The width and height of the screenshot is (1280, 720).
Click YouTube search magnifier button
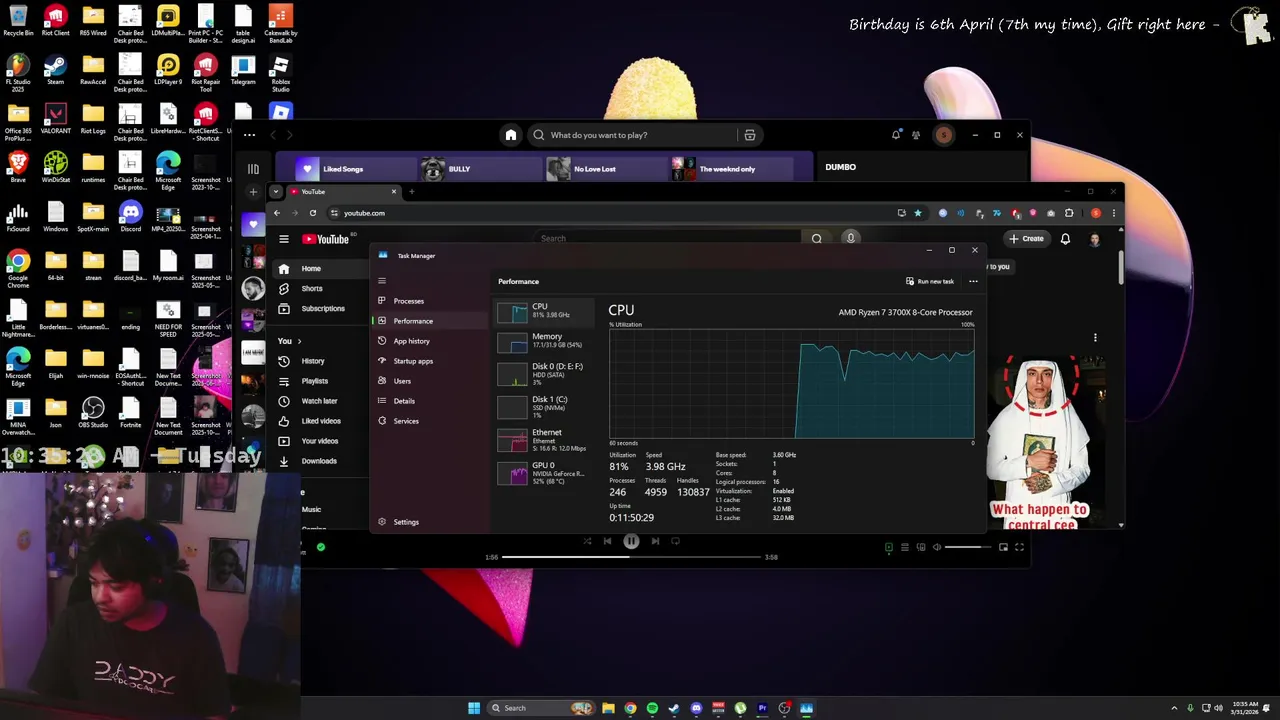tap(816, 239)
